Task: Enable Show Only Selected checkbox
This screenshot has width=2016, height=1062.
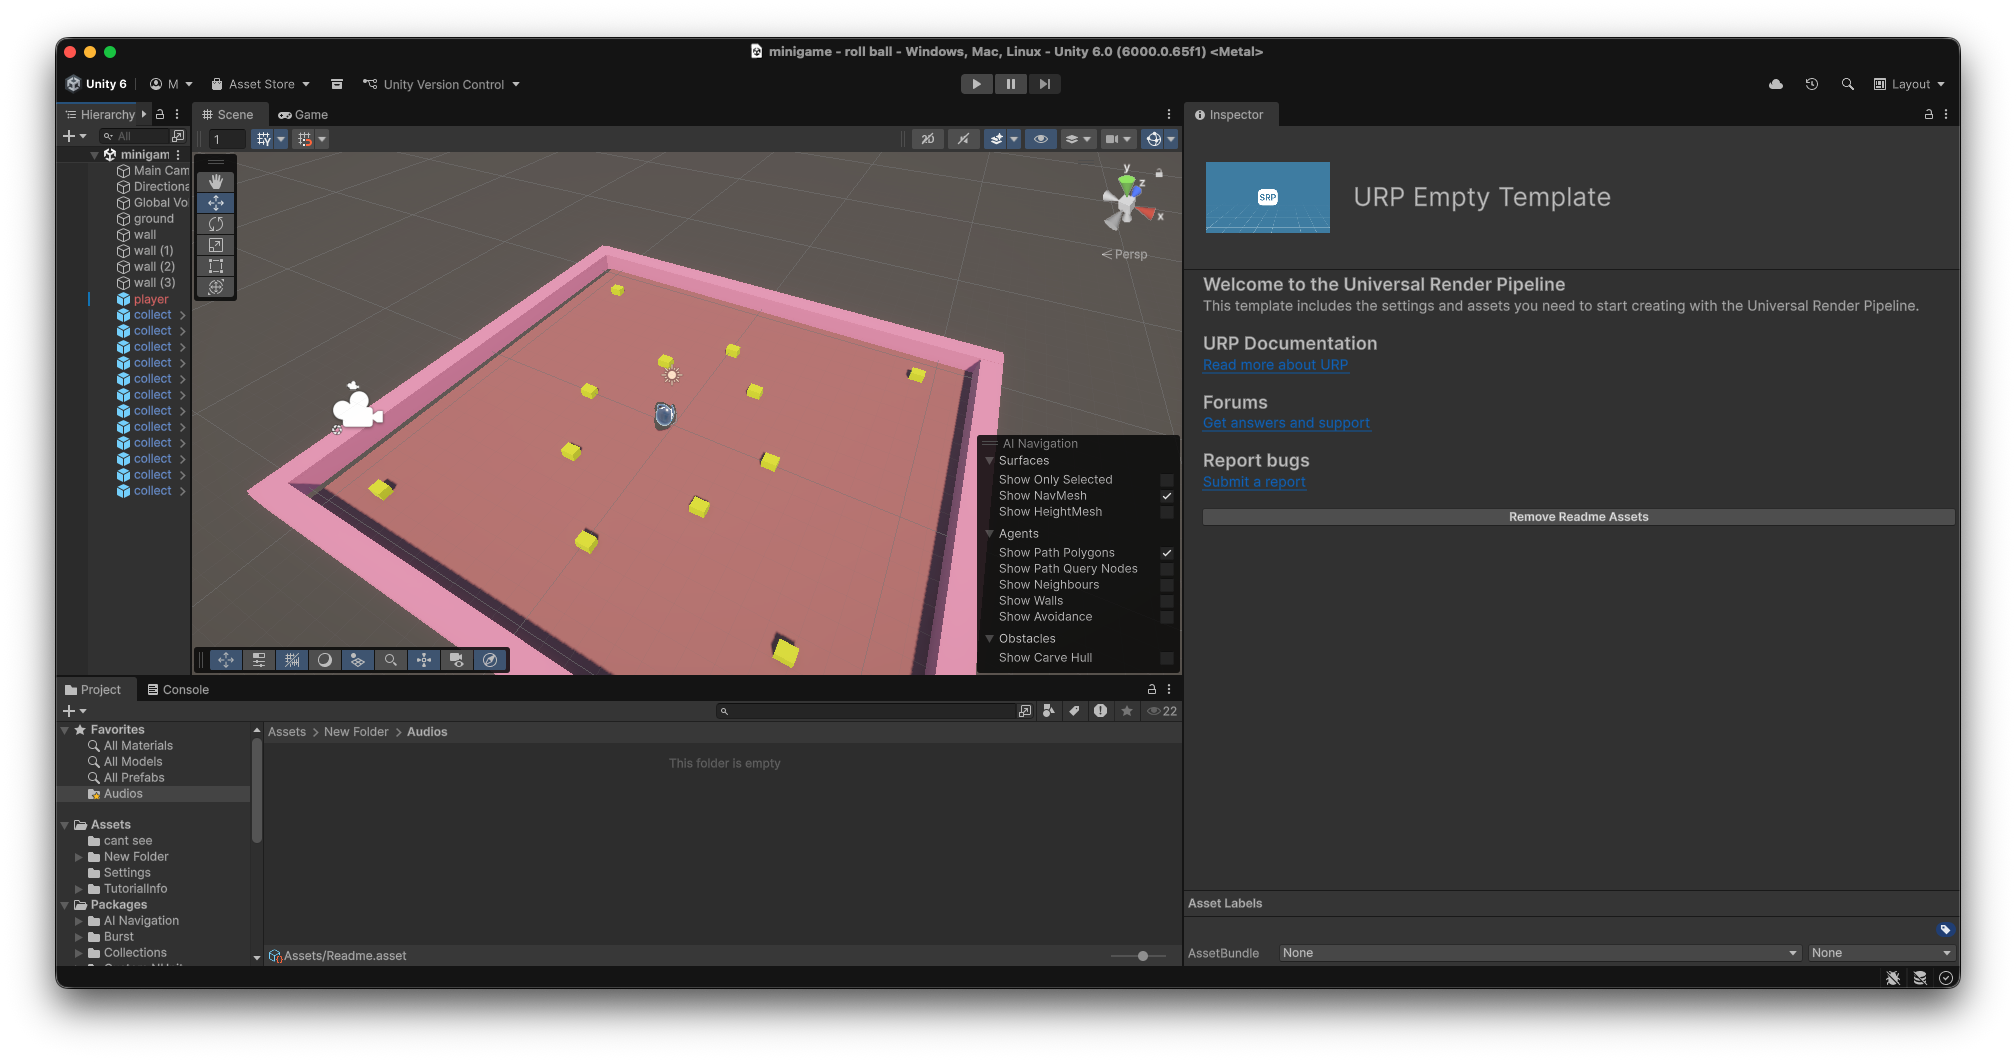Action: (x=1166, y=480)
